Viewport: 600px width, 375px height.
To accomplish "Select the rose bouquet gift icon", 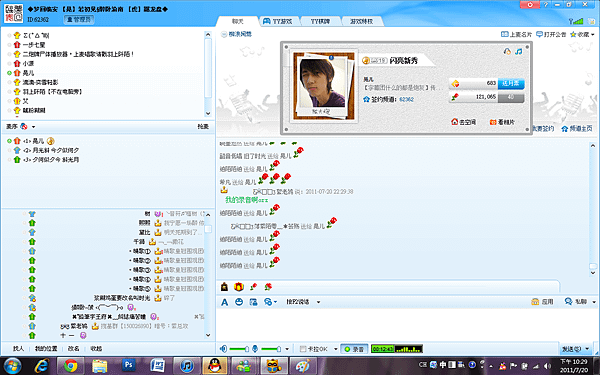I will pyautogui.click(x=268, y=286).
